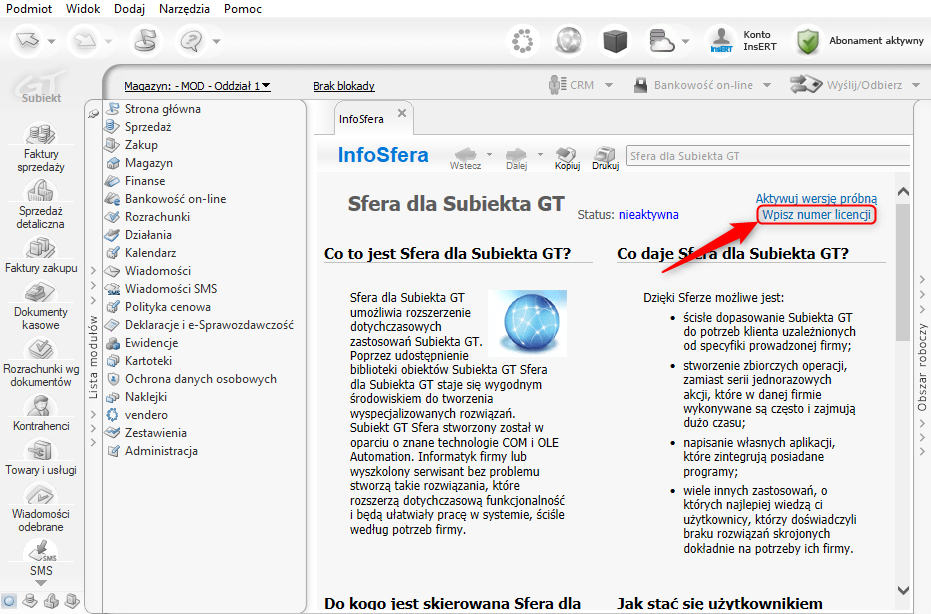931x614 pixels.
Task: Expand the cloud server dropdown arrow
Action: (686, 42)
